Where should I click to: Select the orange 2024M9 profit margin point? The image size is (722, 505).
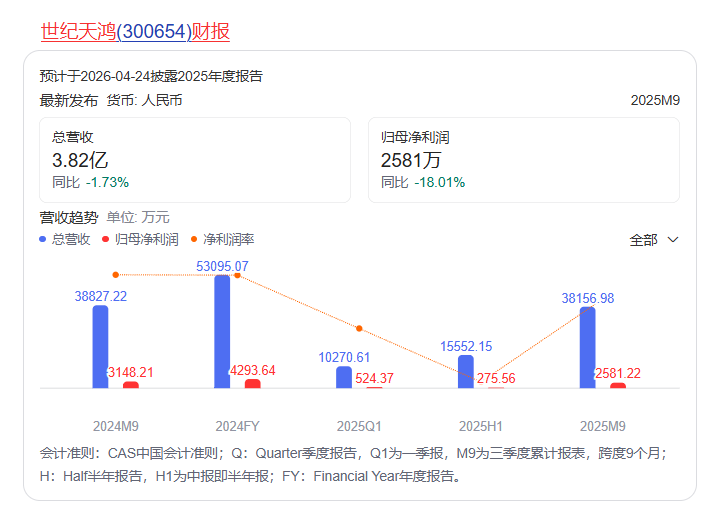coord(116,274)
